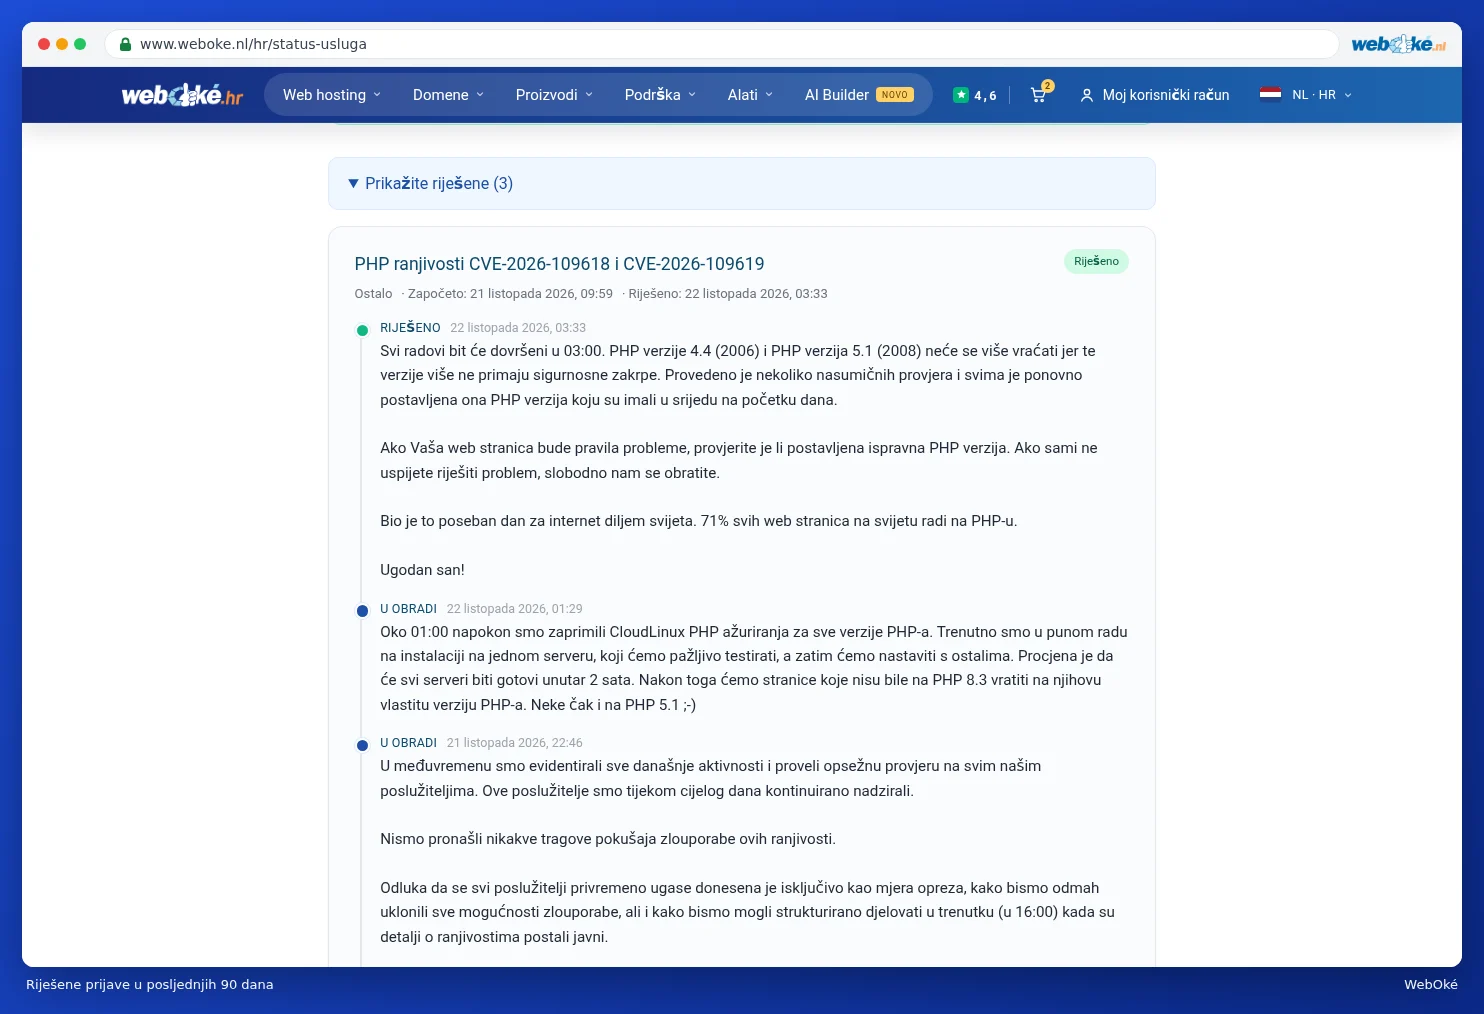Click the Netherlands flag icon

tap(1270, 94)
